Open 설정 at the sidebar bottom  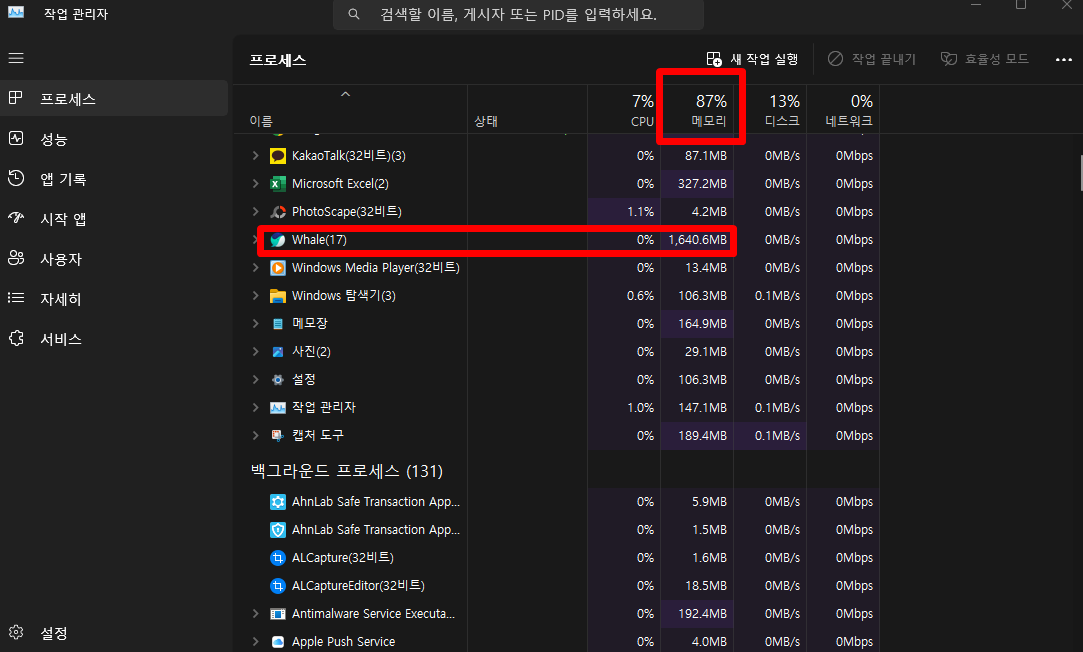click(114, 633)
